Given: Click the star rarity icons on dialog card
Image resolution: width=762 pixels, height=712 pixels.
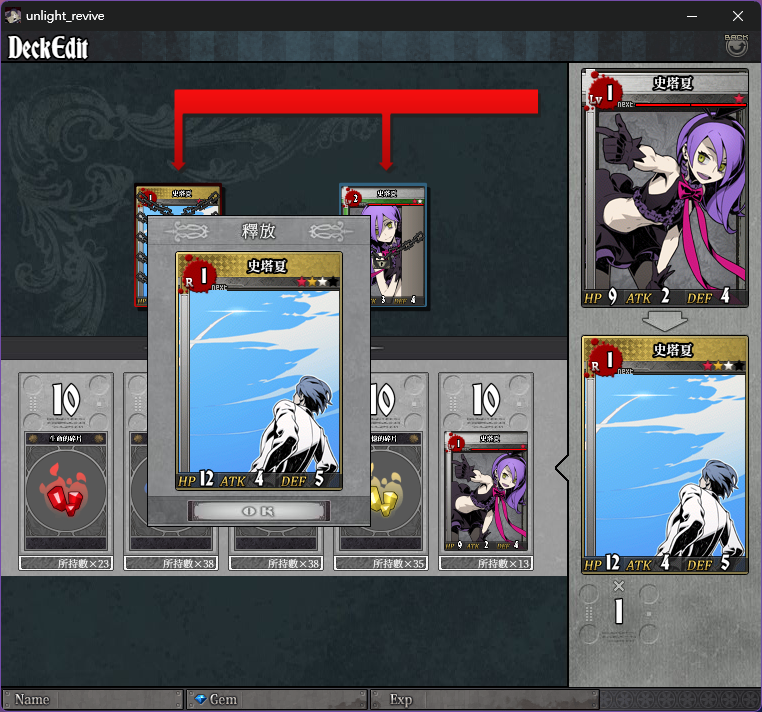Looking at the screenshot, I should [x=317, y=281].
